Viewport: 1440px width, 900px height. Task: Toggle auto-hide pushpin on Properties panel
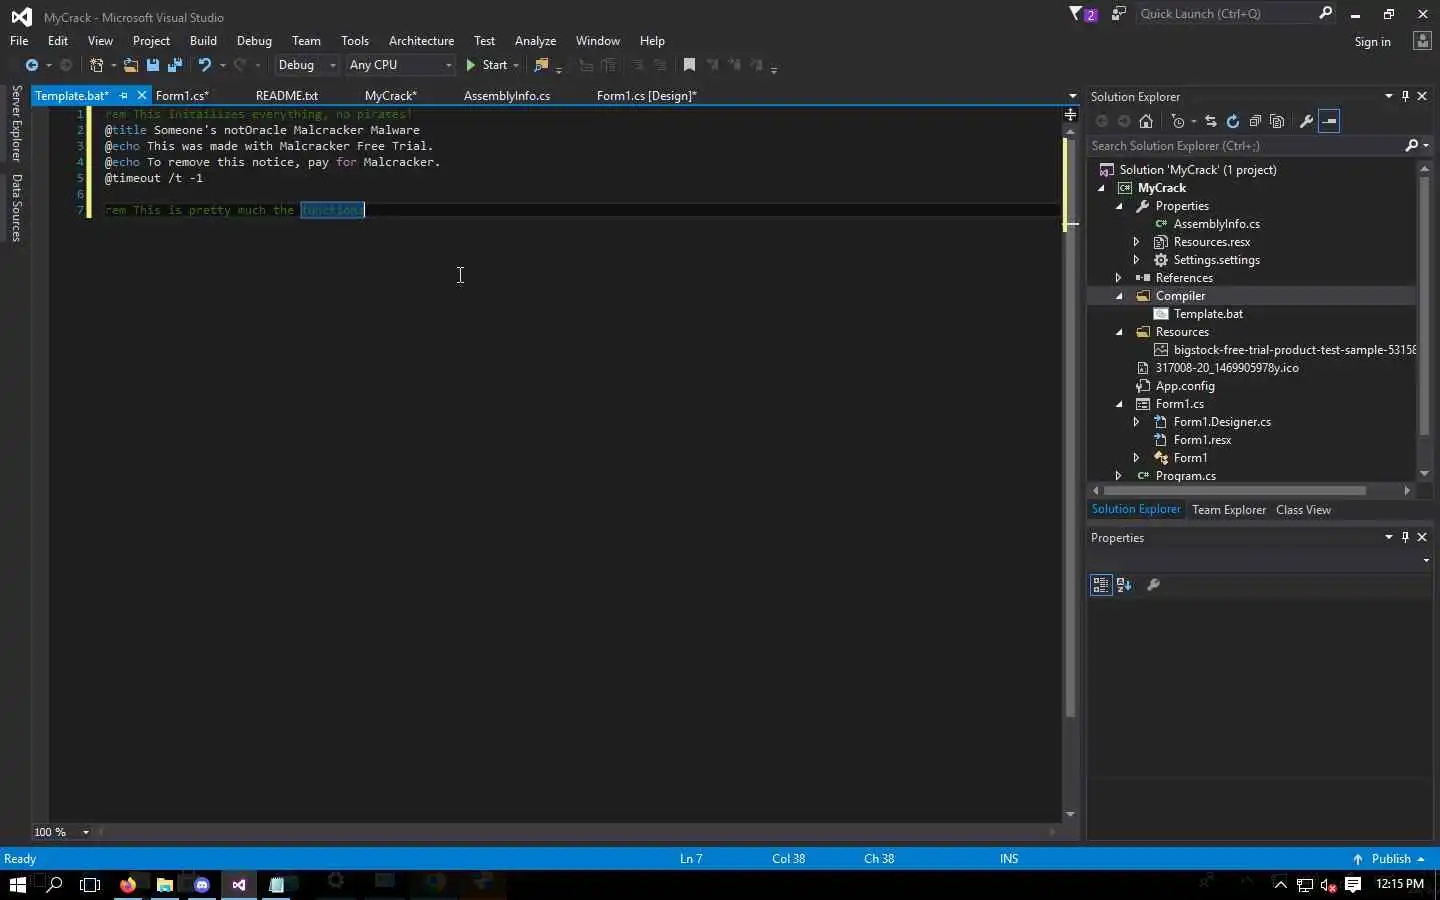(1405, 537)
